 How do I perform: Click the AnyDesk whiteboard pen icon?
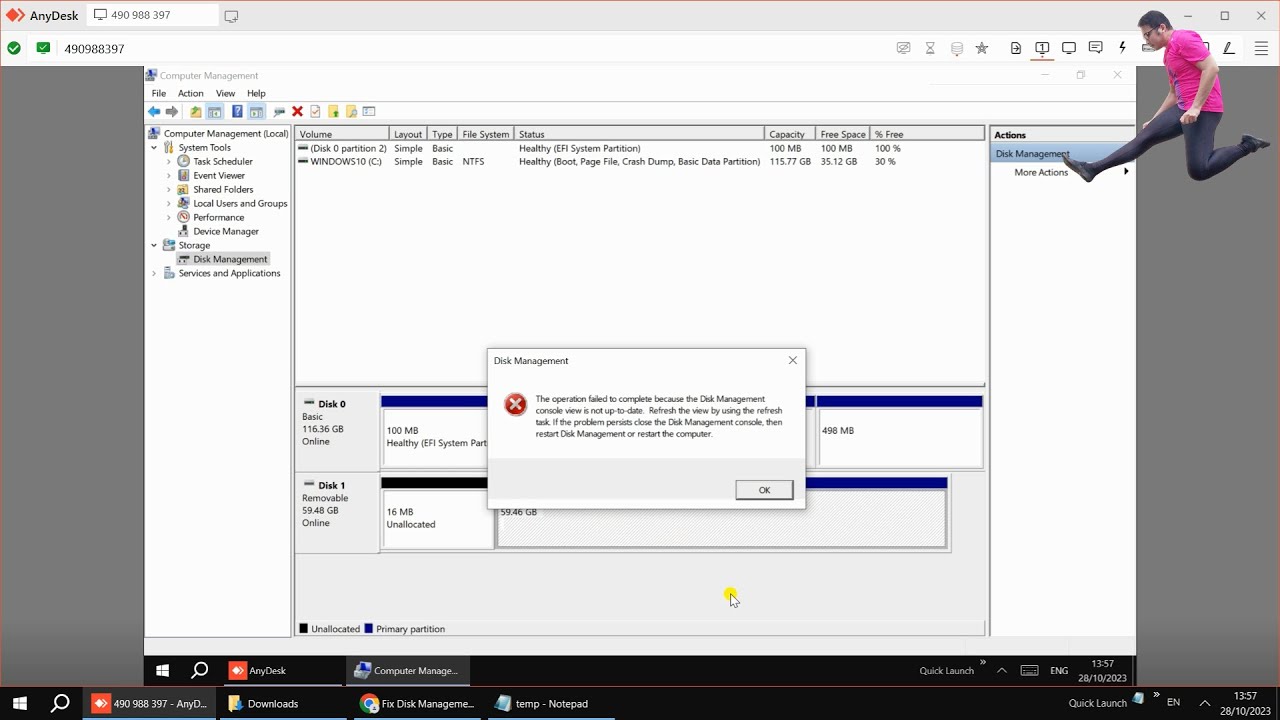coord(1228,48)
